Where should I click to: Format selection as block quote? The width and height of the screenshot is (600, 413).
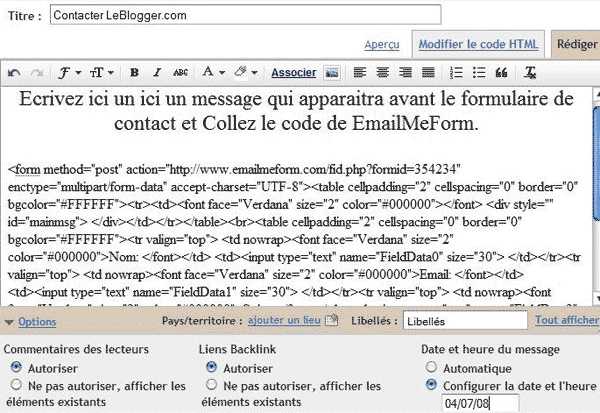pyautogui.click(x=501, y=72)
